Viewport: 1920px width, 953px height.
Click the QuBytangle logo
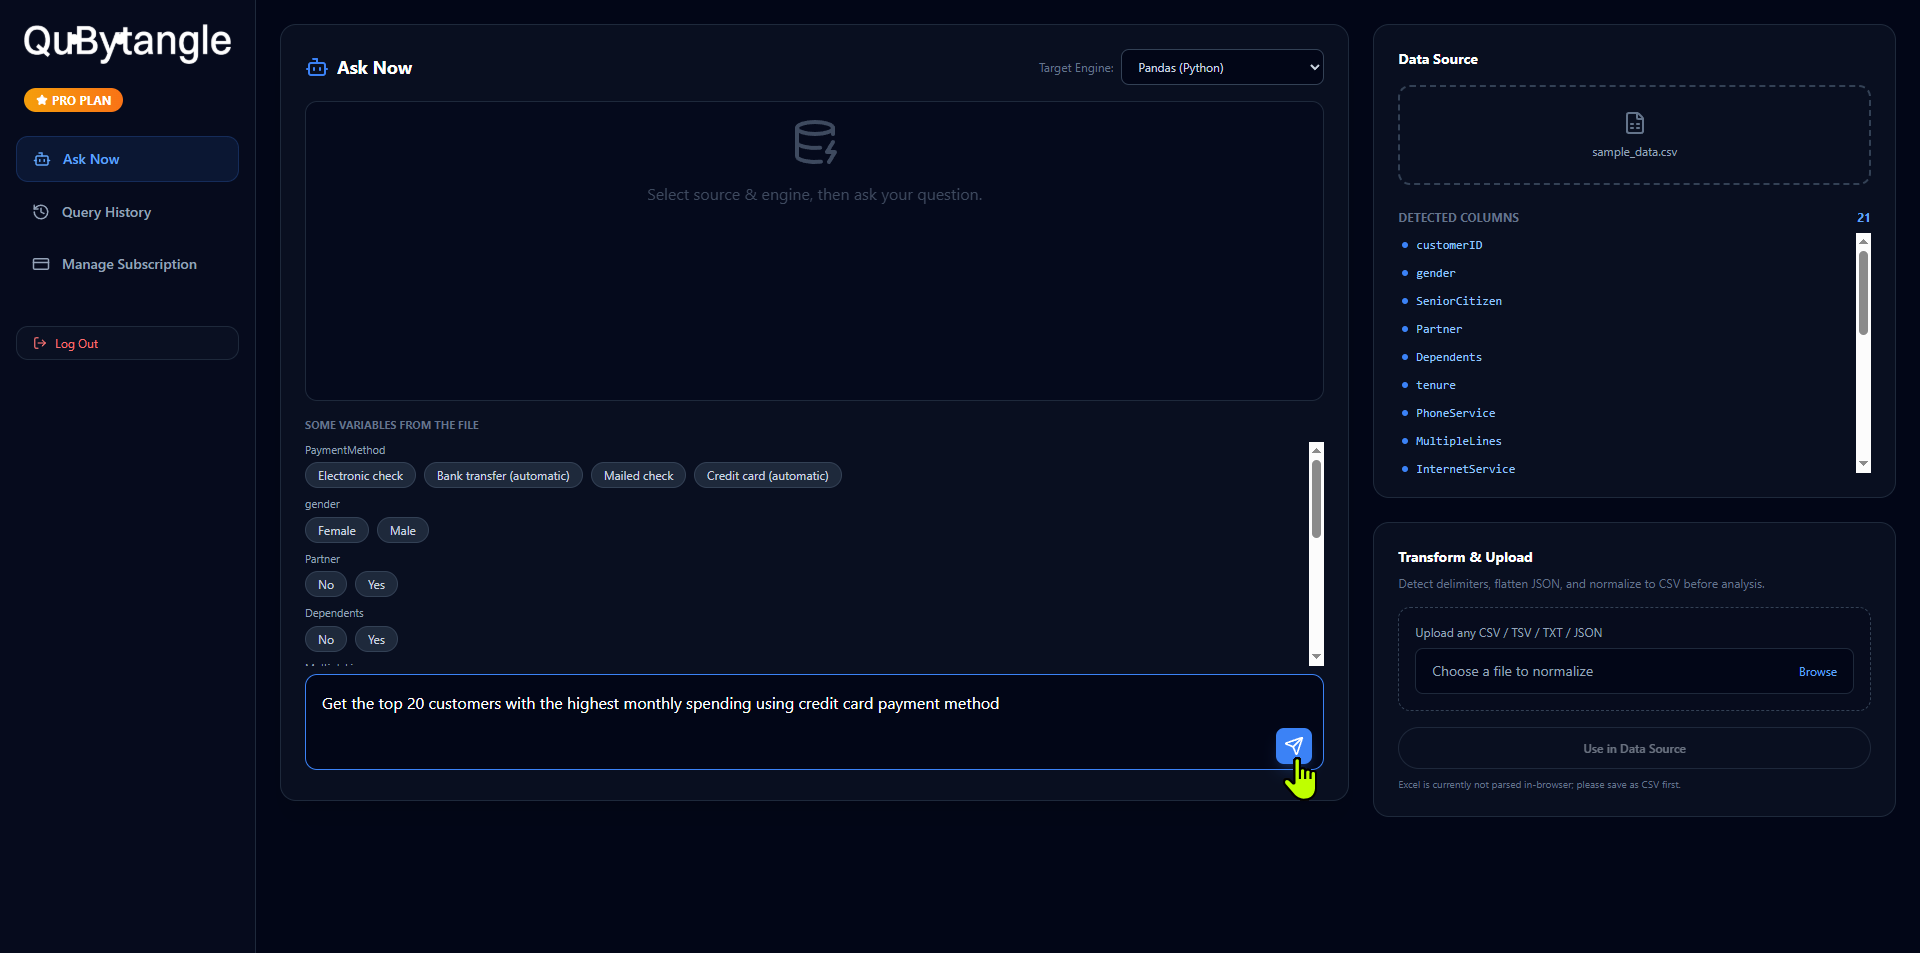[x=126, y=41]
